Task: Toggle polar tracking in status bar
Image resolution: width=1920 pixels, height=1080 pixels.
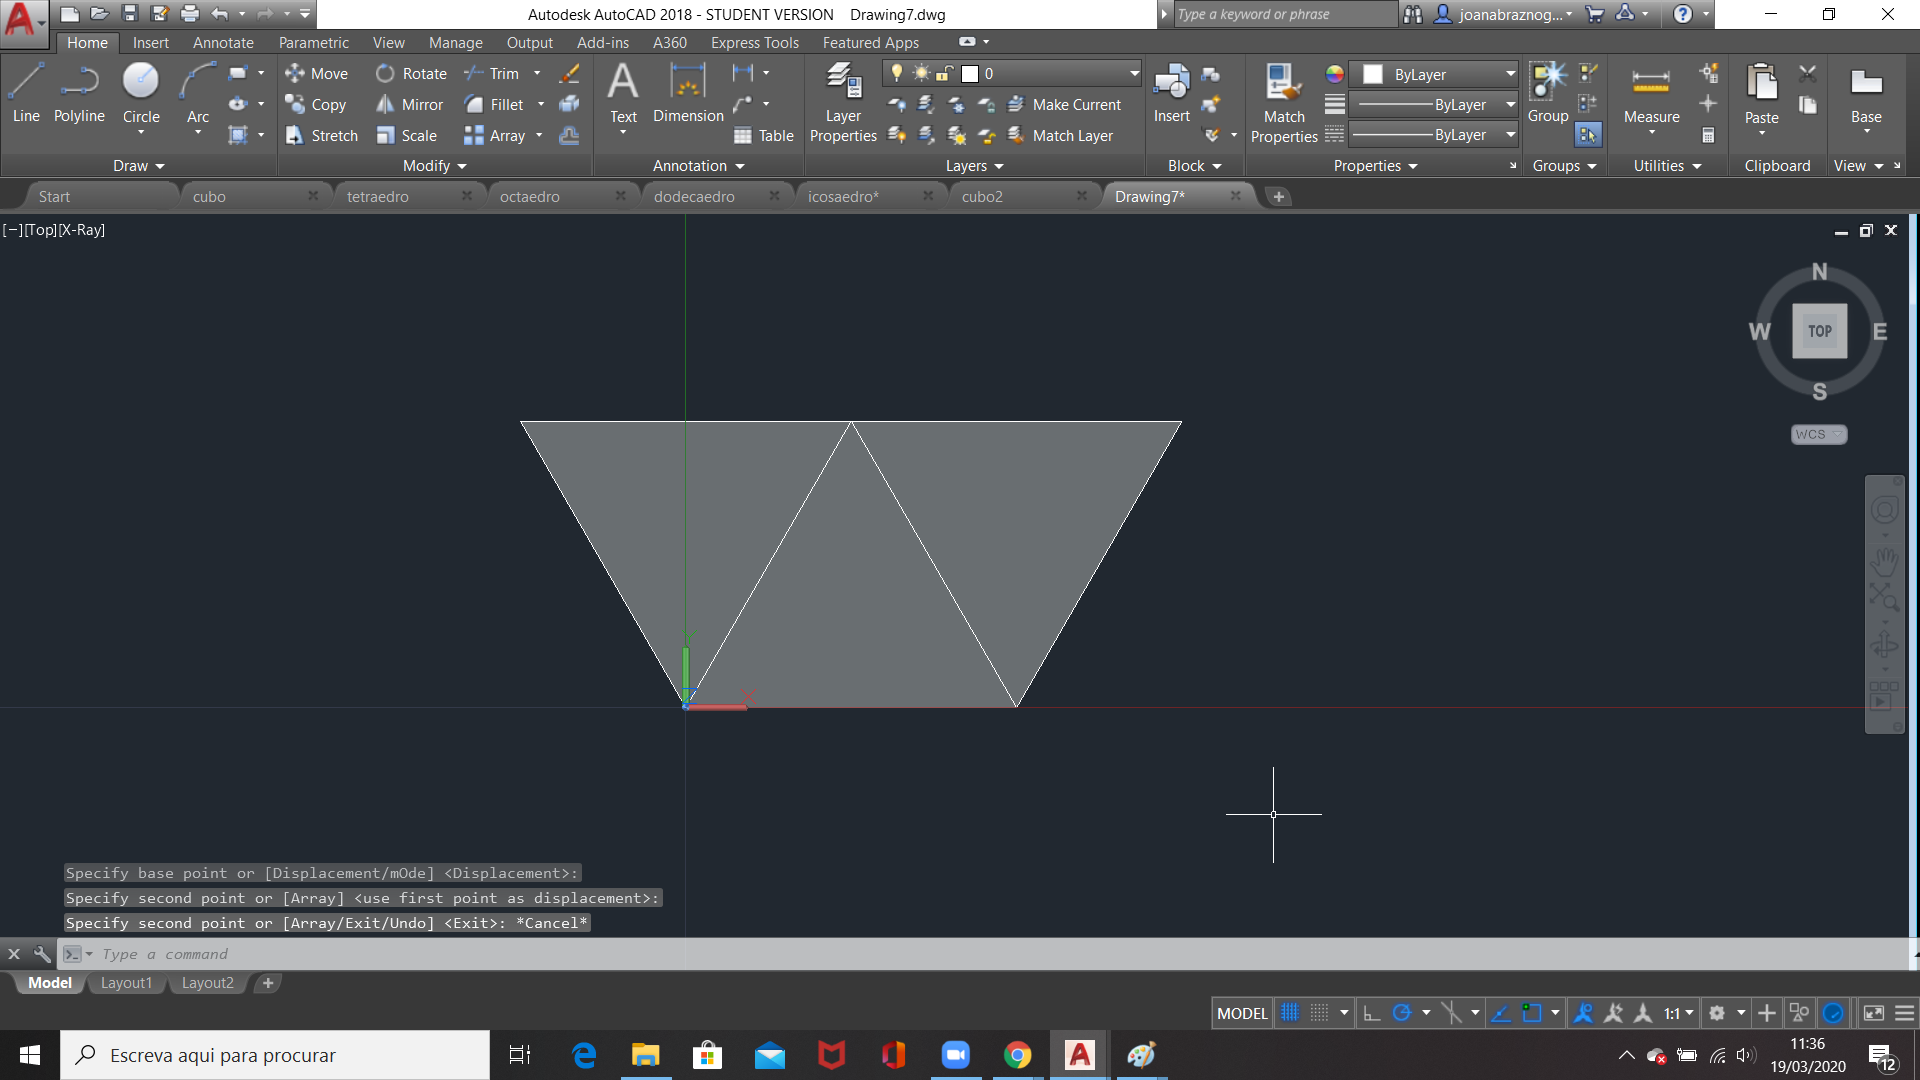Action: pos(1402,1013)
